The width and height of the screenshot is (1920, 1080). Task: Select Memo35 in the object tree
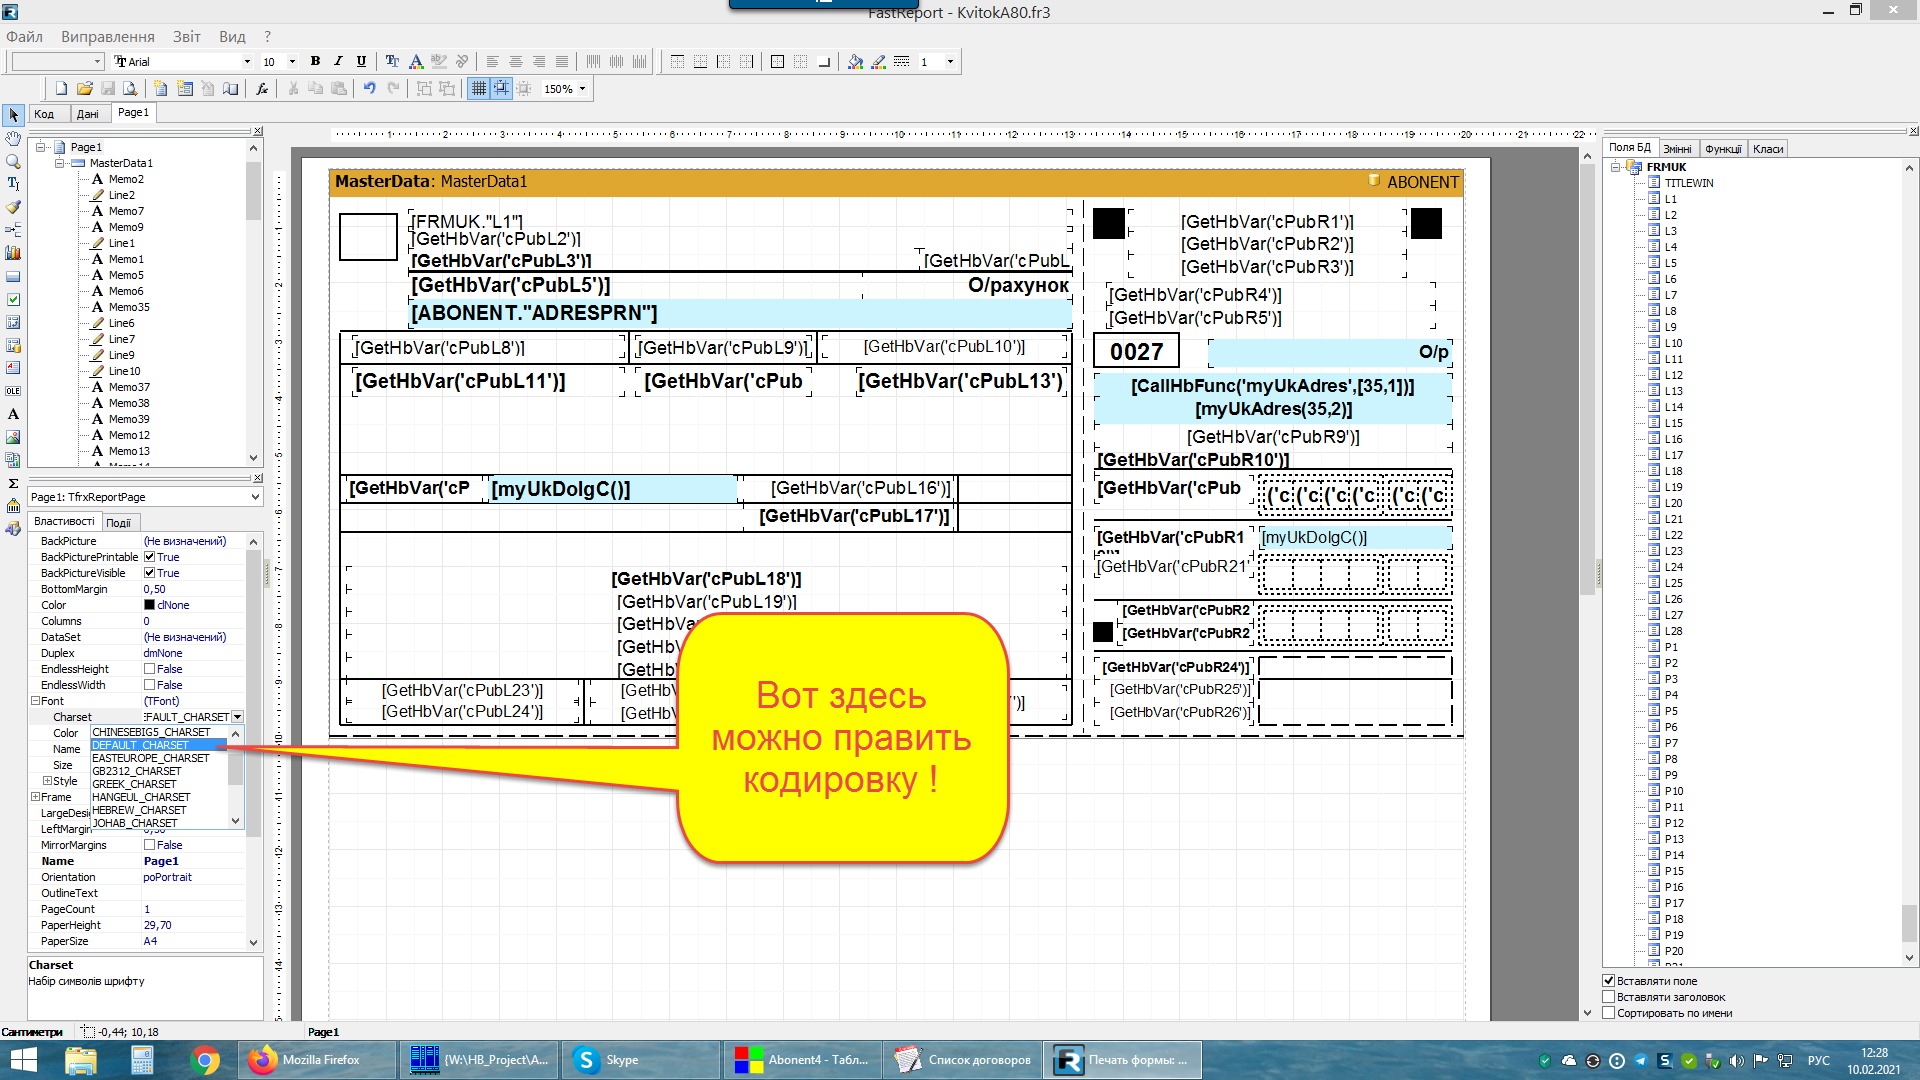coord(129,307)
